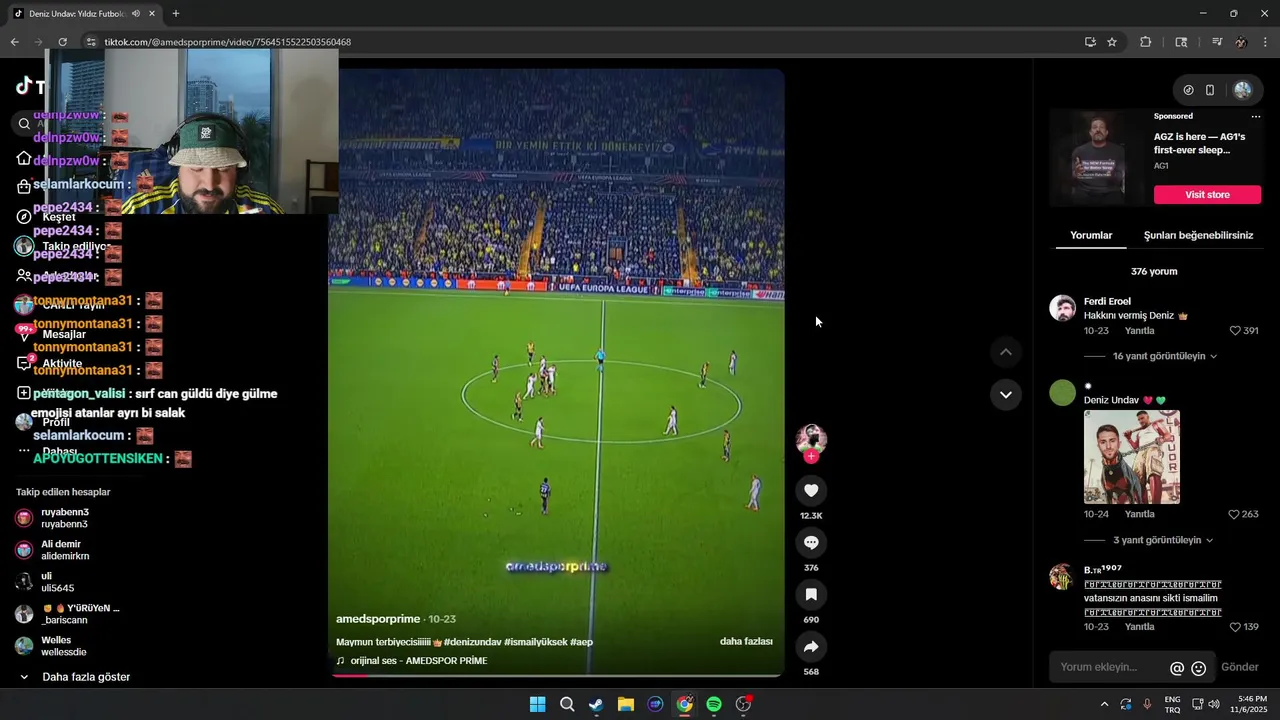Image resolution: width=1280 pixels, height=720 pixels.
Task: Bookmark this page with the star icon
Action: [x=1112, y=42]
